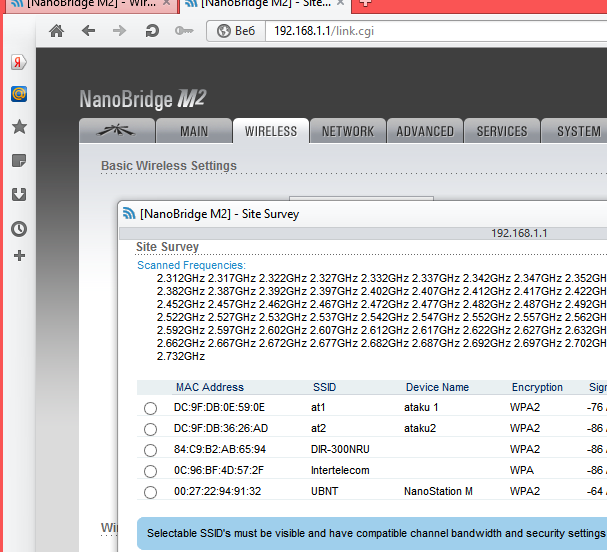Image resolution: width=607 pixels, height=552 pixels.
Task: Switch to the NanoBridge M2 Wir... browser tab
Action: click(91, 5)
